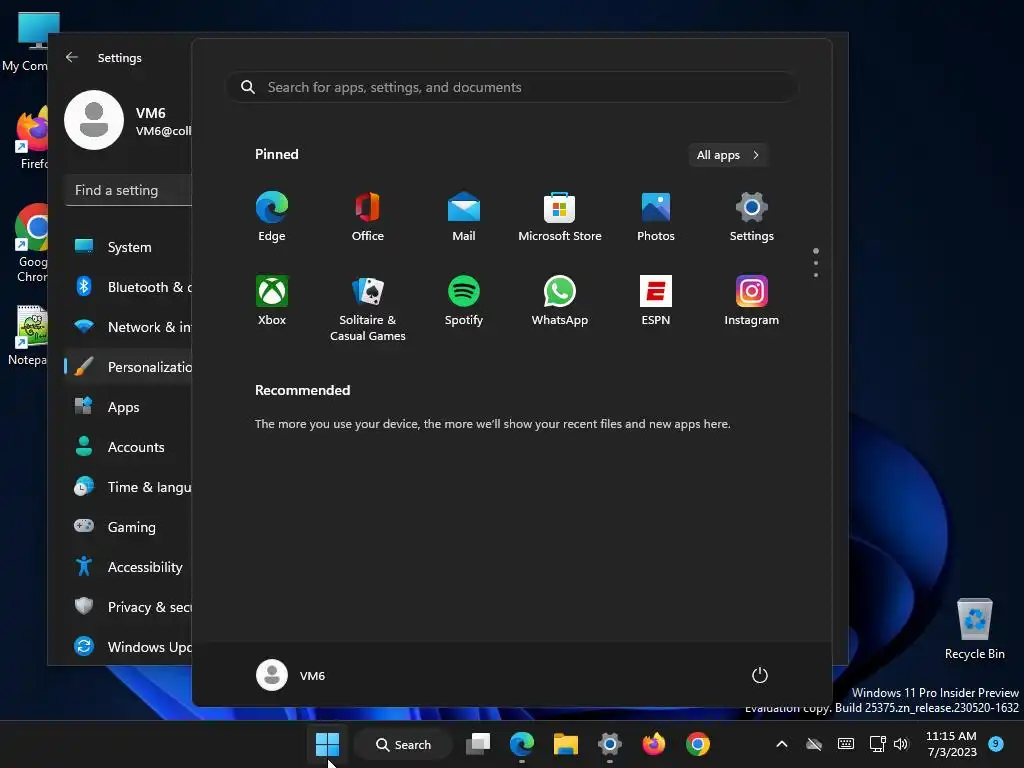
Task: Open Windows Update in Settings sidebar
Action: tap(129, 647)
